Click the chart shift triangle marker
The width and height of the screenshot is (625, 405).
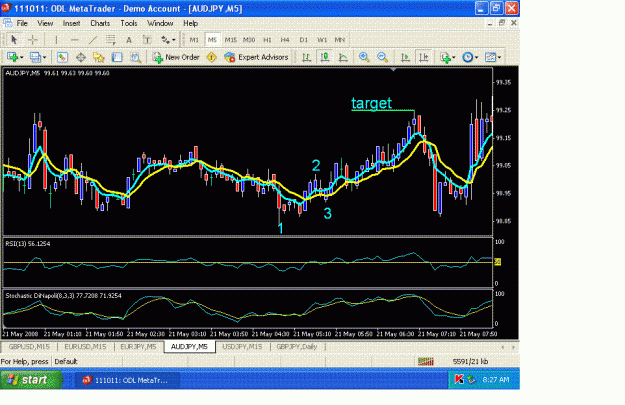[393, 70]
